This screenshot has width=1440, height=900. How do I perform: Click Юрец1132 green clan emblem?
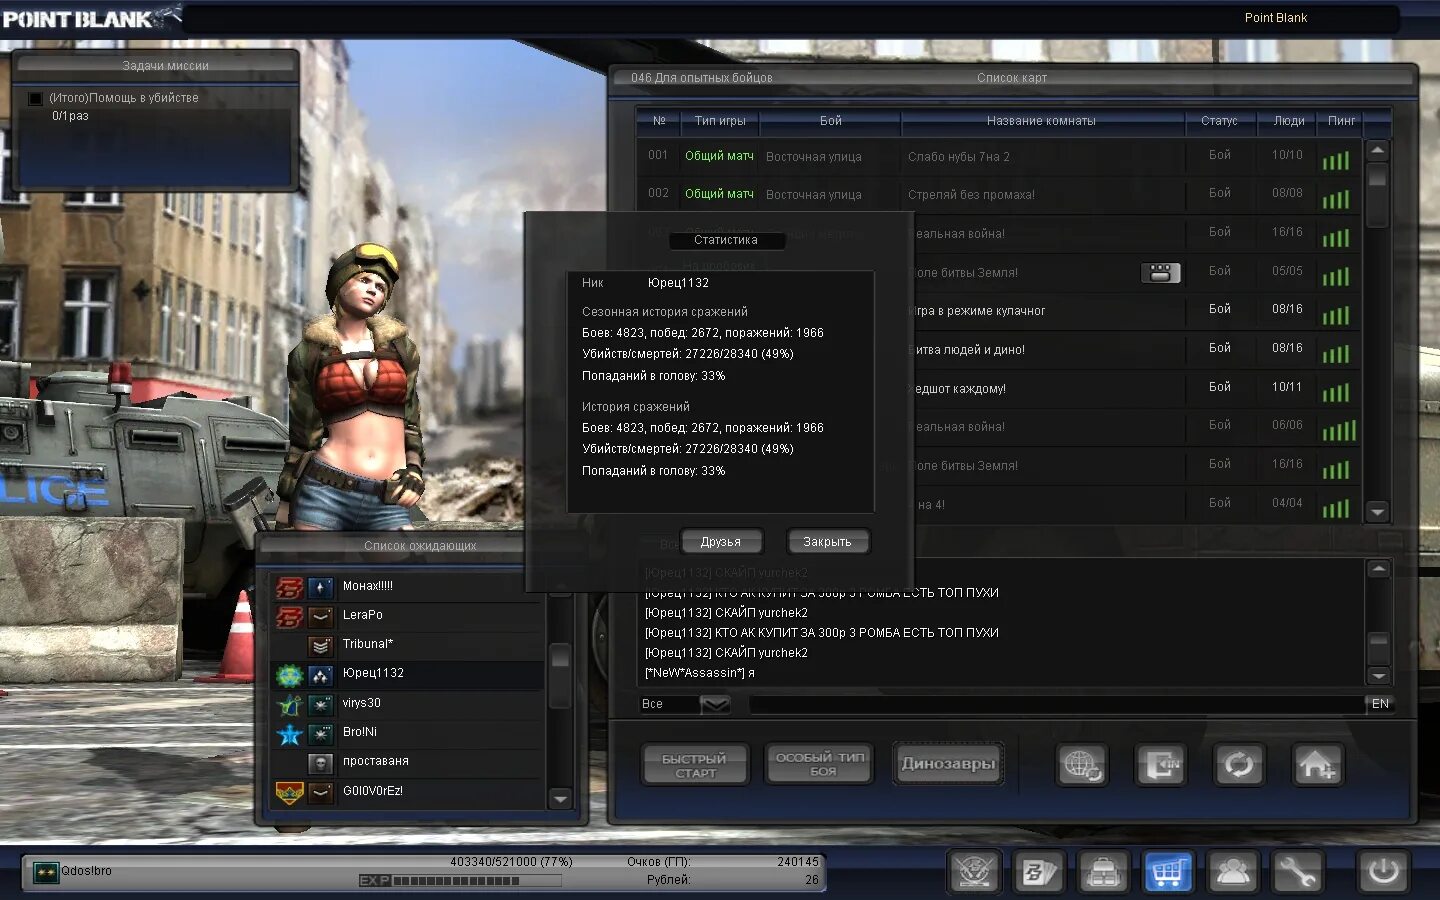click(289, 675)
